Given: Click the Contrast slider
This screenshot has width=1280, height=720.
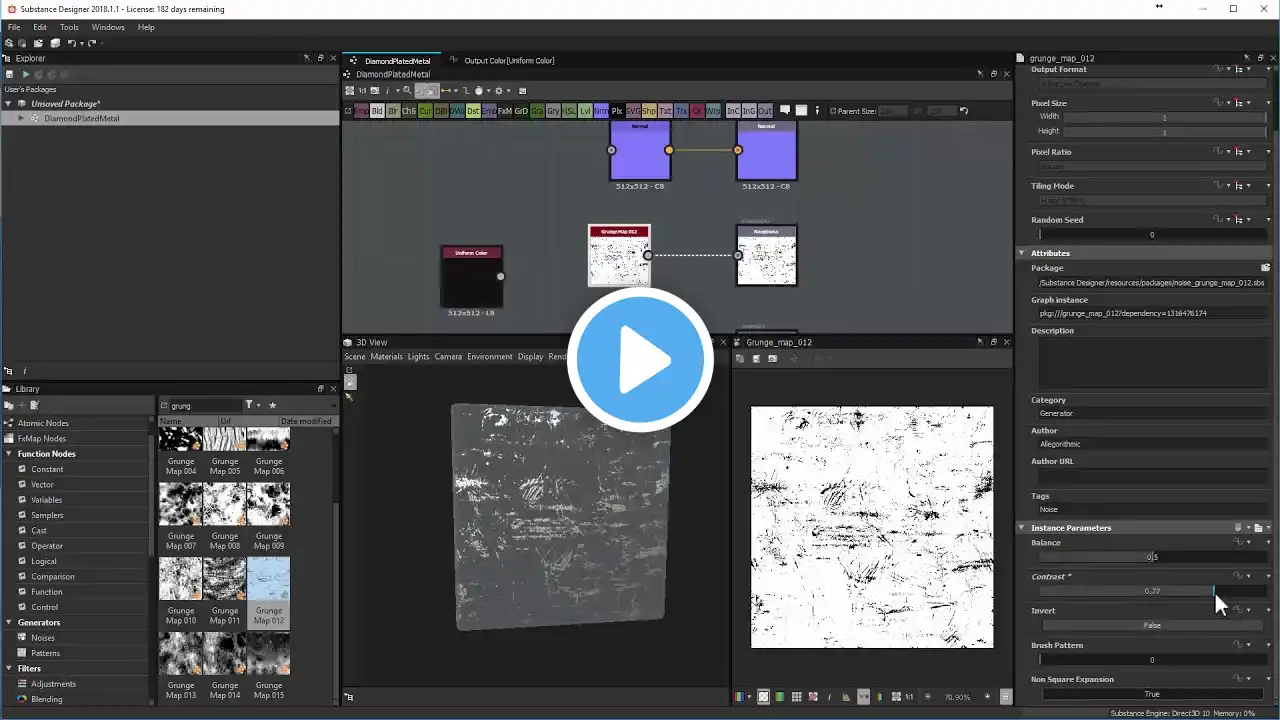Looking at the screenshot, I should (x=1152, y=591).
